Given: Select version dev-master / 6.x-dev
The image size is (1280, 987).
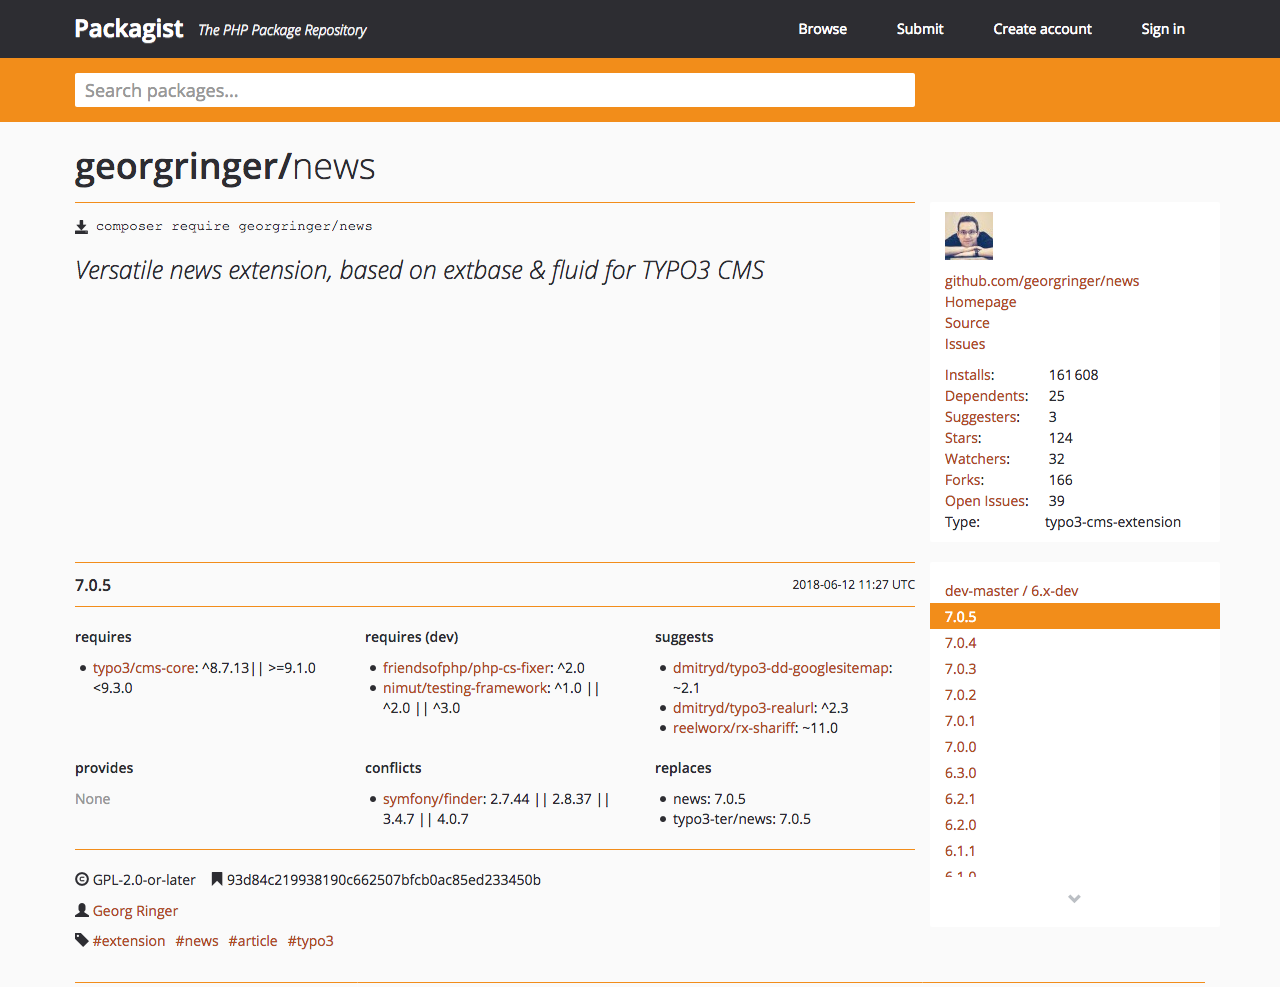Looking at the screenshot, I should (x=1011, y=591).
